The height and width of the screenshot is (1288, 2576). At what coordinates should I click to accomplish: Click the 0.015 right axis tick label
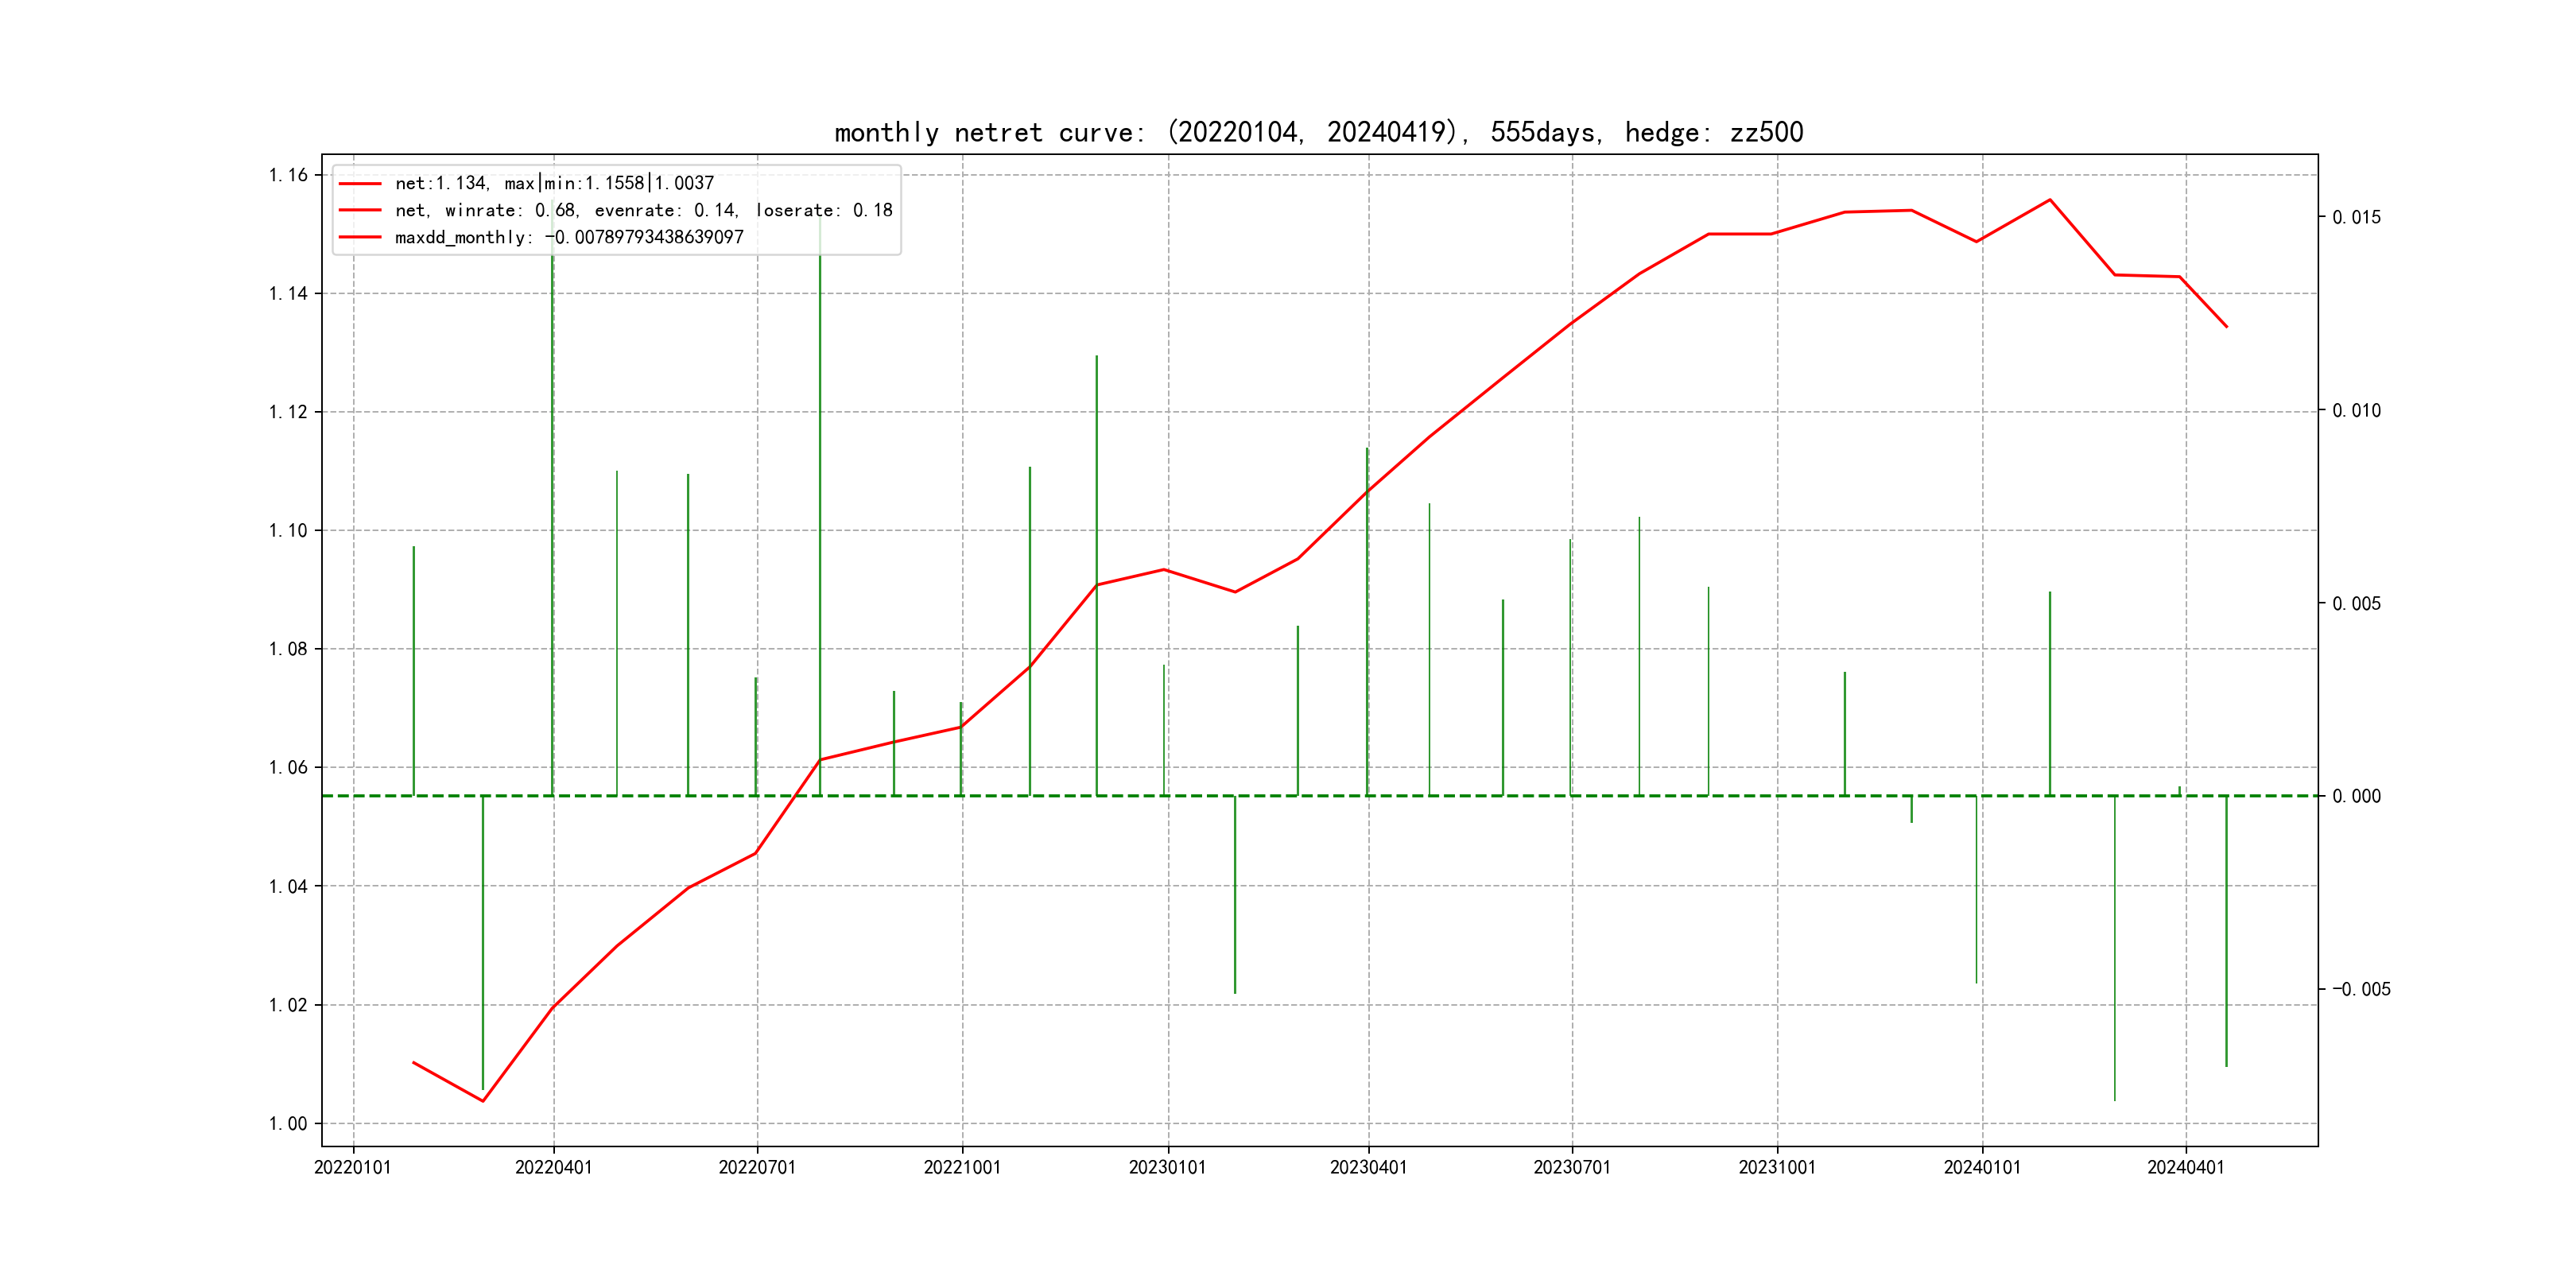[x=2356, y=217]
